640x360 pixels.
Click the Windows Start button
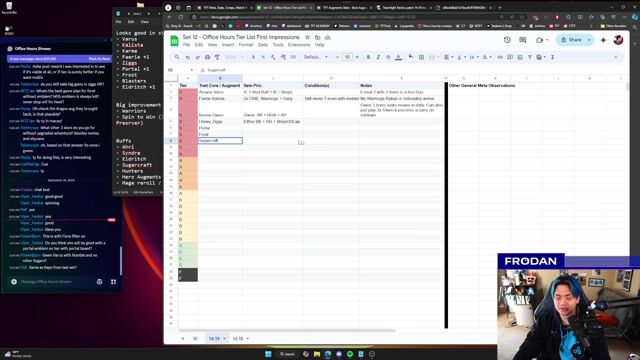pyautogui.click(x=268, y=354)
